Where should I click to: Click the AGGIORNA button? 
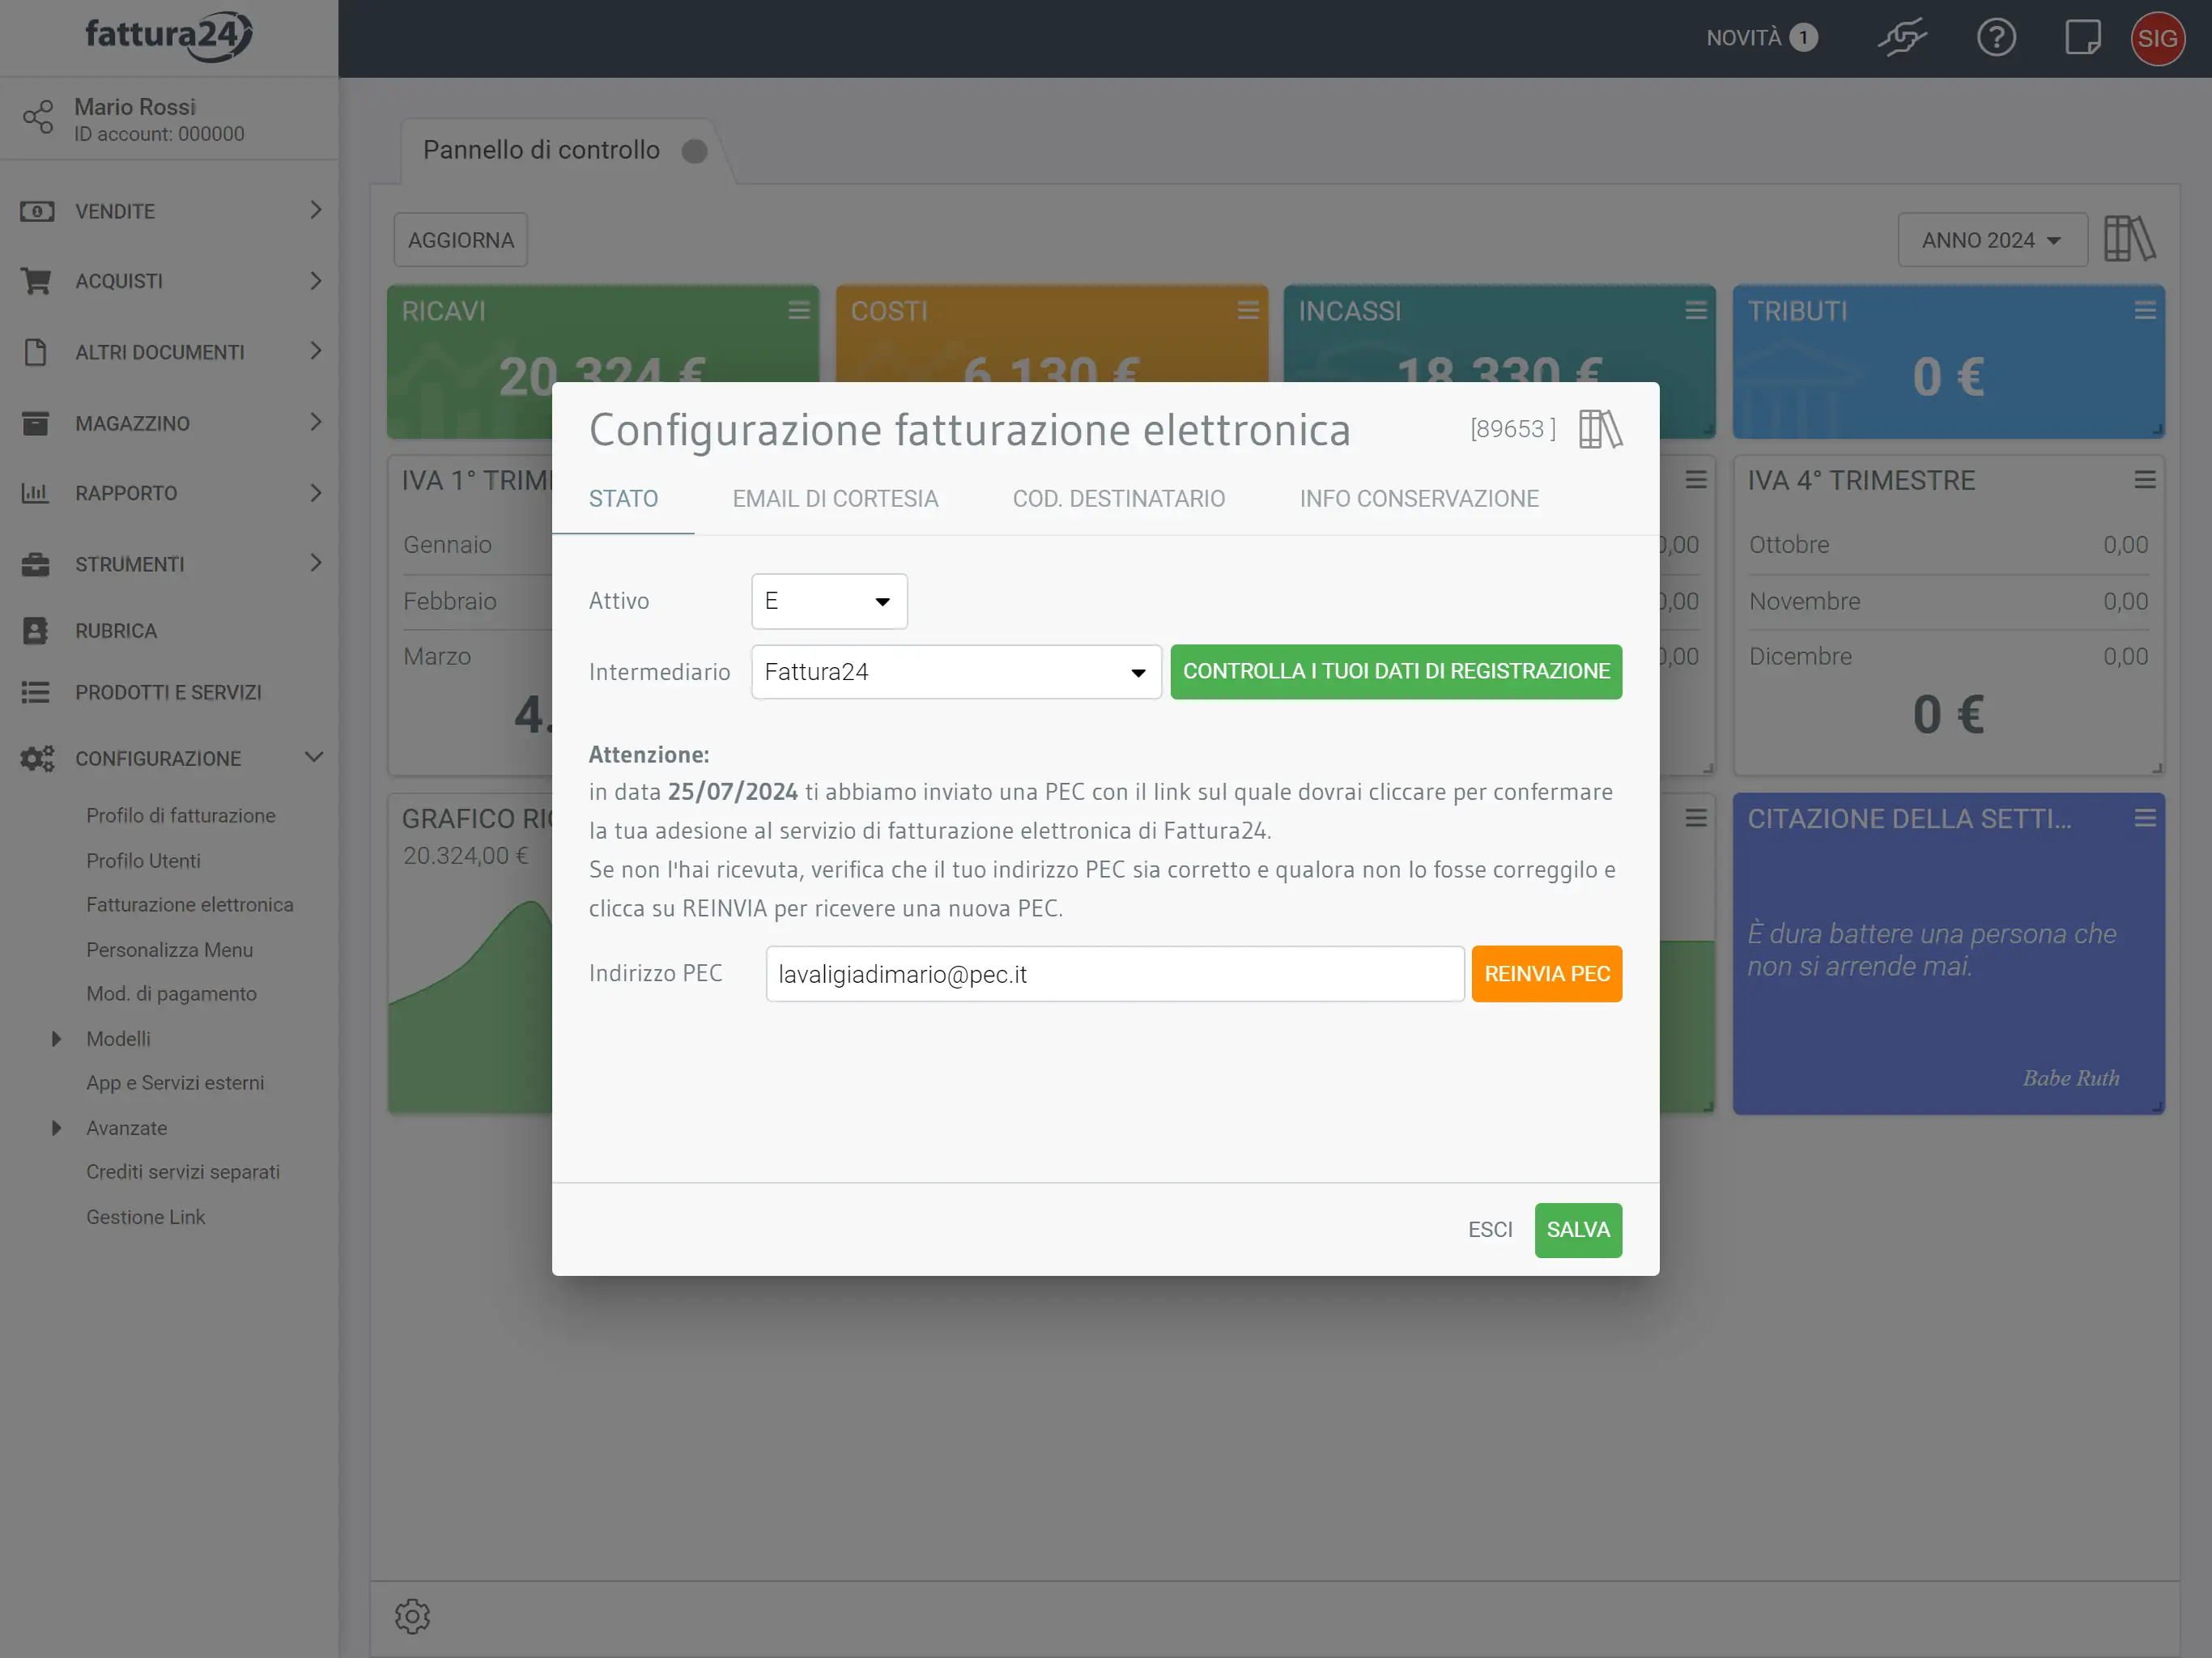coord(460,240)
